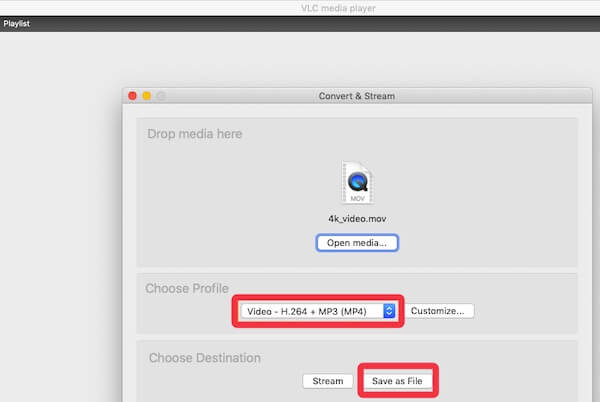This screenshot has width=600, height=402.
Task: Close the Convert & Stream window
Action: [x=132, y=96]
